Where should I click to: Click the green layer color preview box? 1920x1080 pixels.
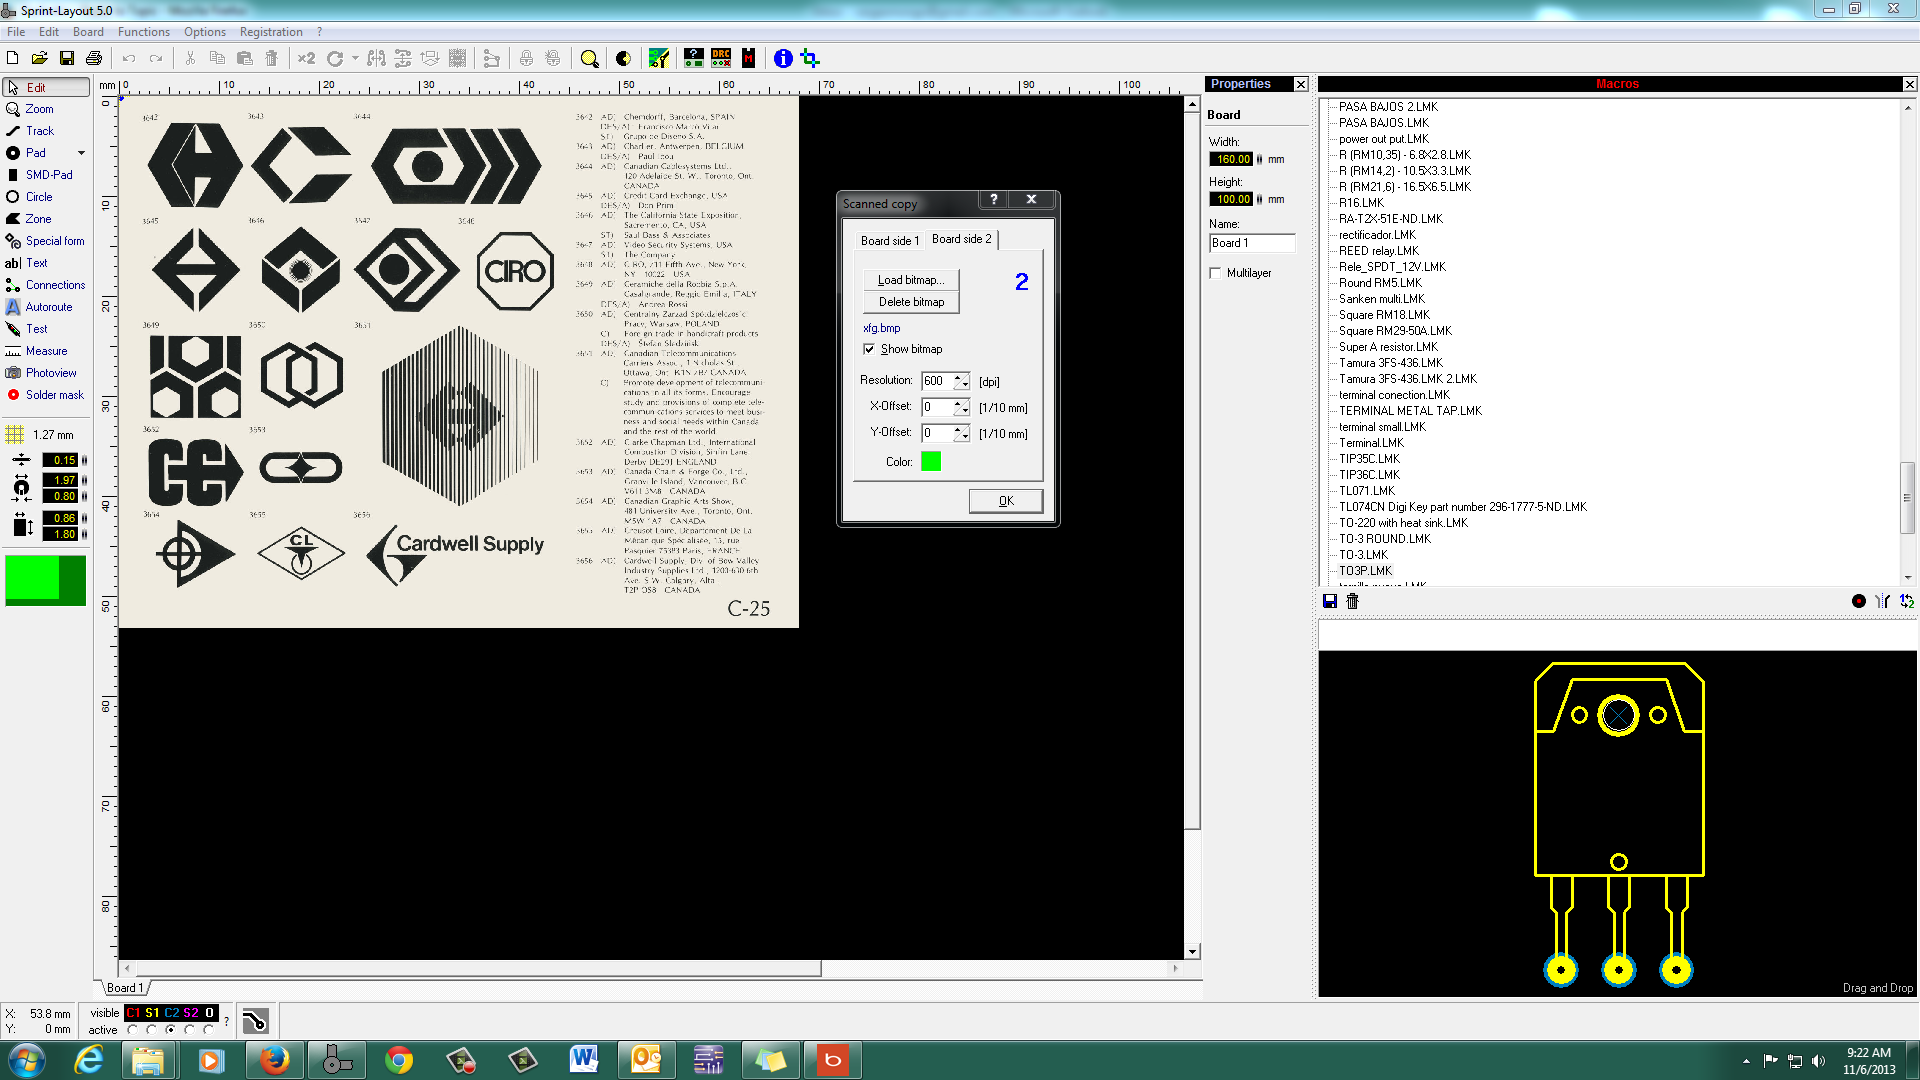click(x=45, y=580)
